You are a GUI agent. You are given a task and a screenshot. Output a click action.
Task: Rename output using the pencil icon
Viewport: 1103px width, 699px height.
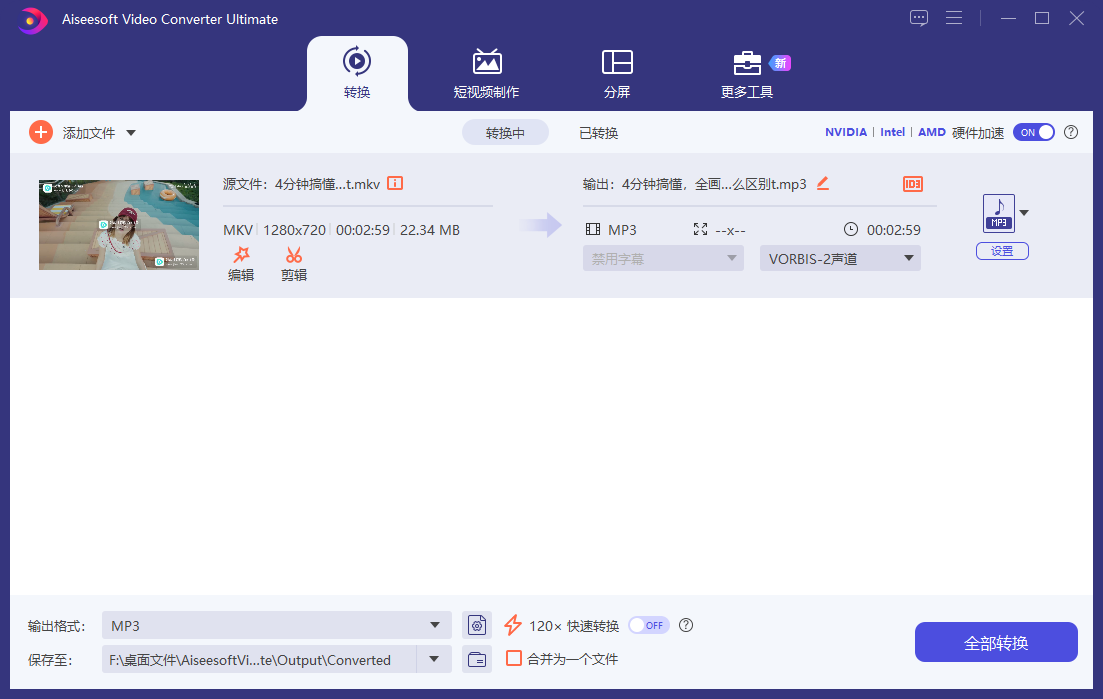(x=822, y=183)
